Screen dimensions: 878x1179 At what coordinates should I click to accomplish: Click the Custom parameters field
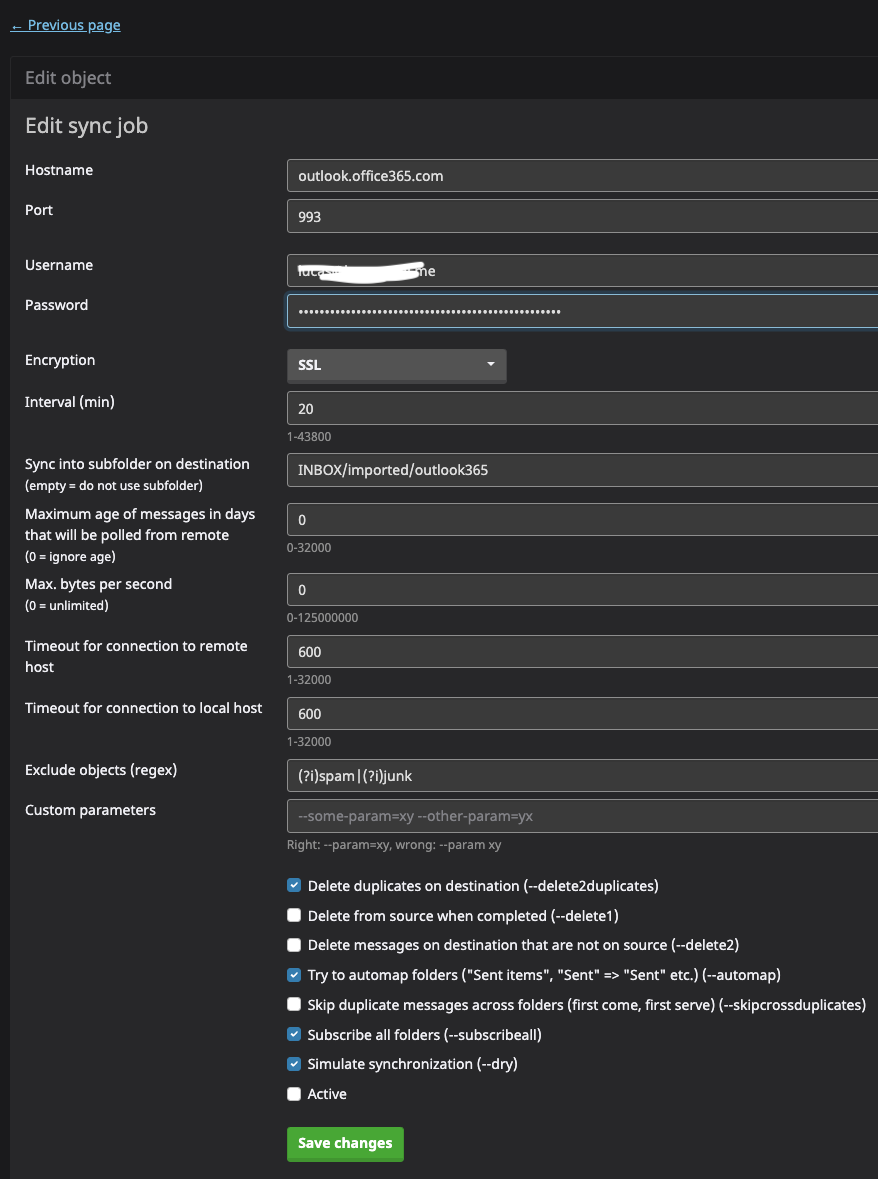[x=580, y=816]
